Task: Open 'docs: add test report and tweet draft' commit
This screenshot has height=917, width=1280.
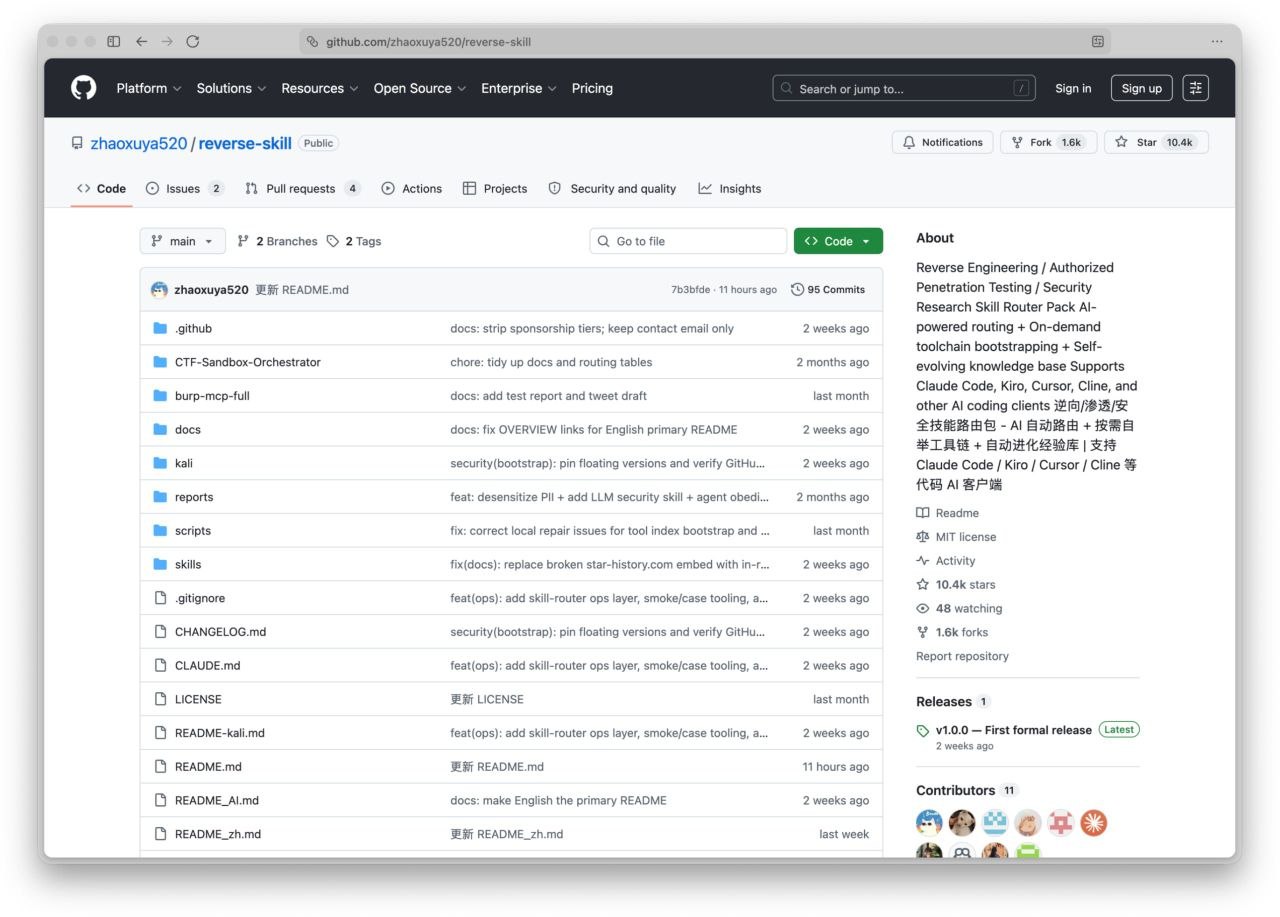Action: pyautogui.click(x=548, y=396)
